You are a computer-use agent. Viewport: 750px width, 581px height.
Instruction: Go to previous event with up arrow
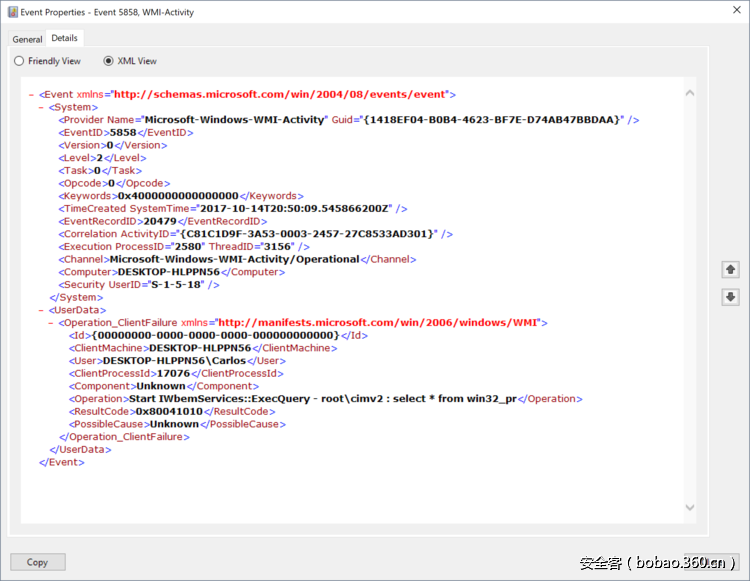coord(730,270)
